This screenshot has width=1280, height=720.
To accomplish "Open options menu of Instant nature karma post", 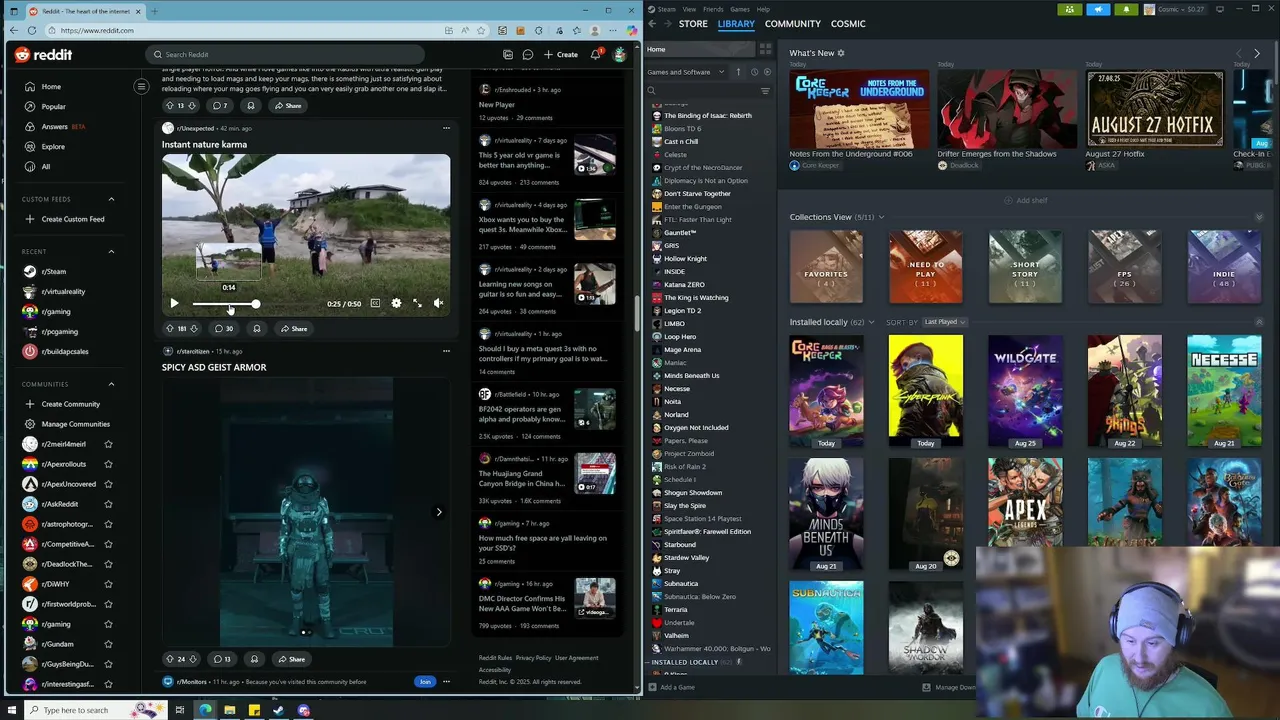I will tap(446, 128).
